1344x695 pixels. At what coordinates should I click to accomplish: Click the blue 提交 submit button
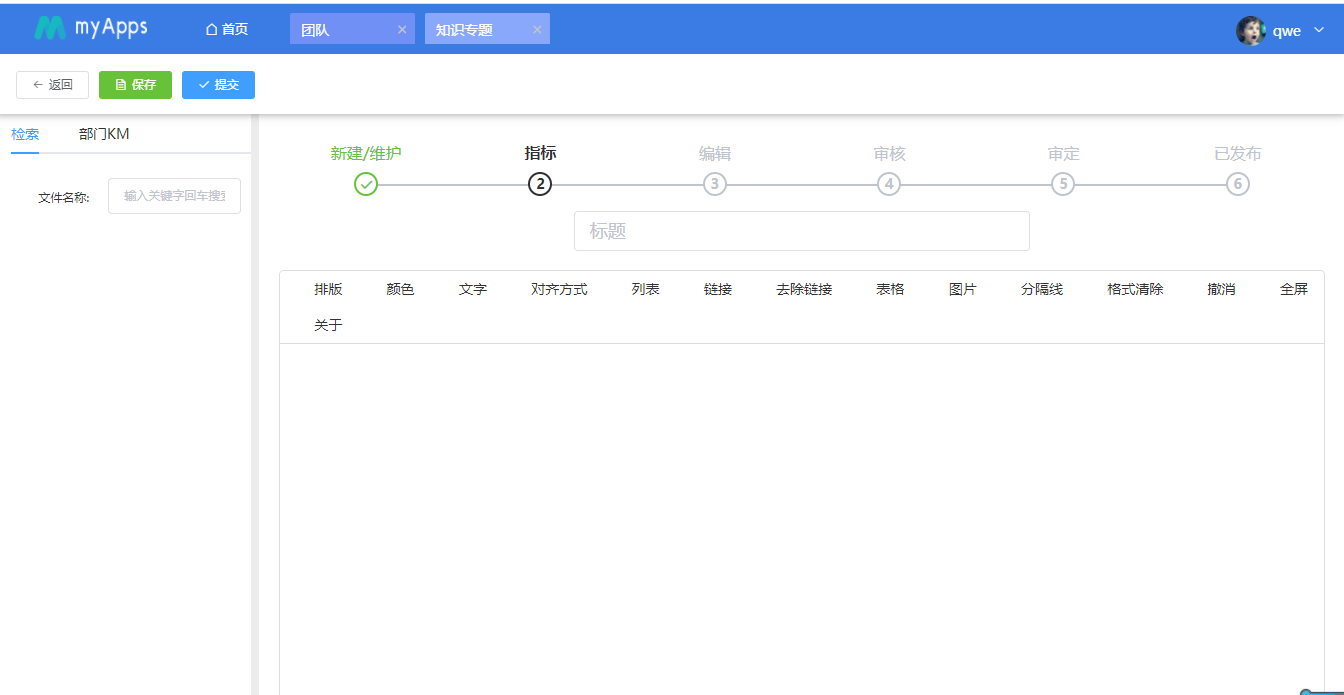pyautogui.click(x=218, y=85)
